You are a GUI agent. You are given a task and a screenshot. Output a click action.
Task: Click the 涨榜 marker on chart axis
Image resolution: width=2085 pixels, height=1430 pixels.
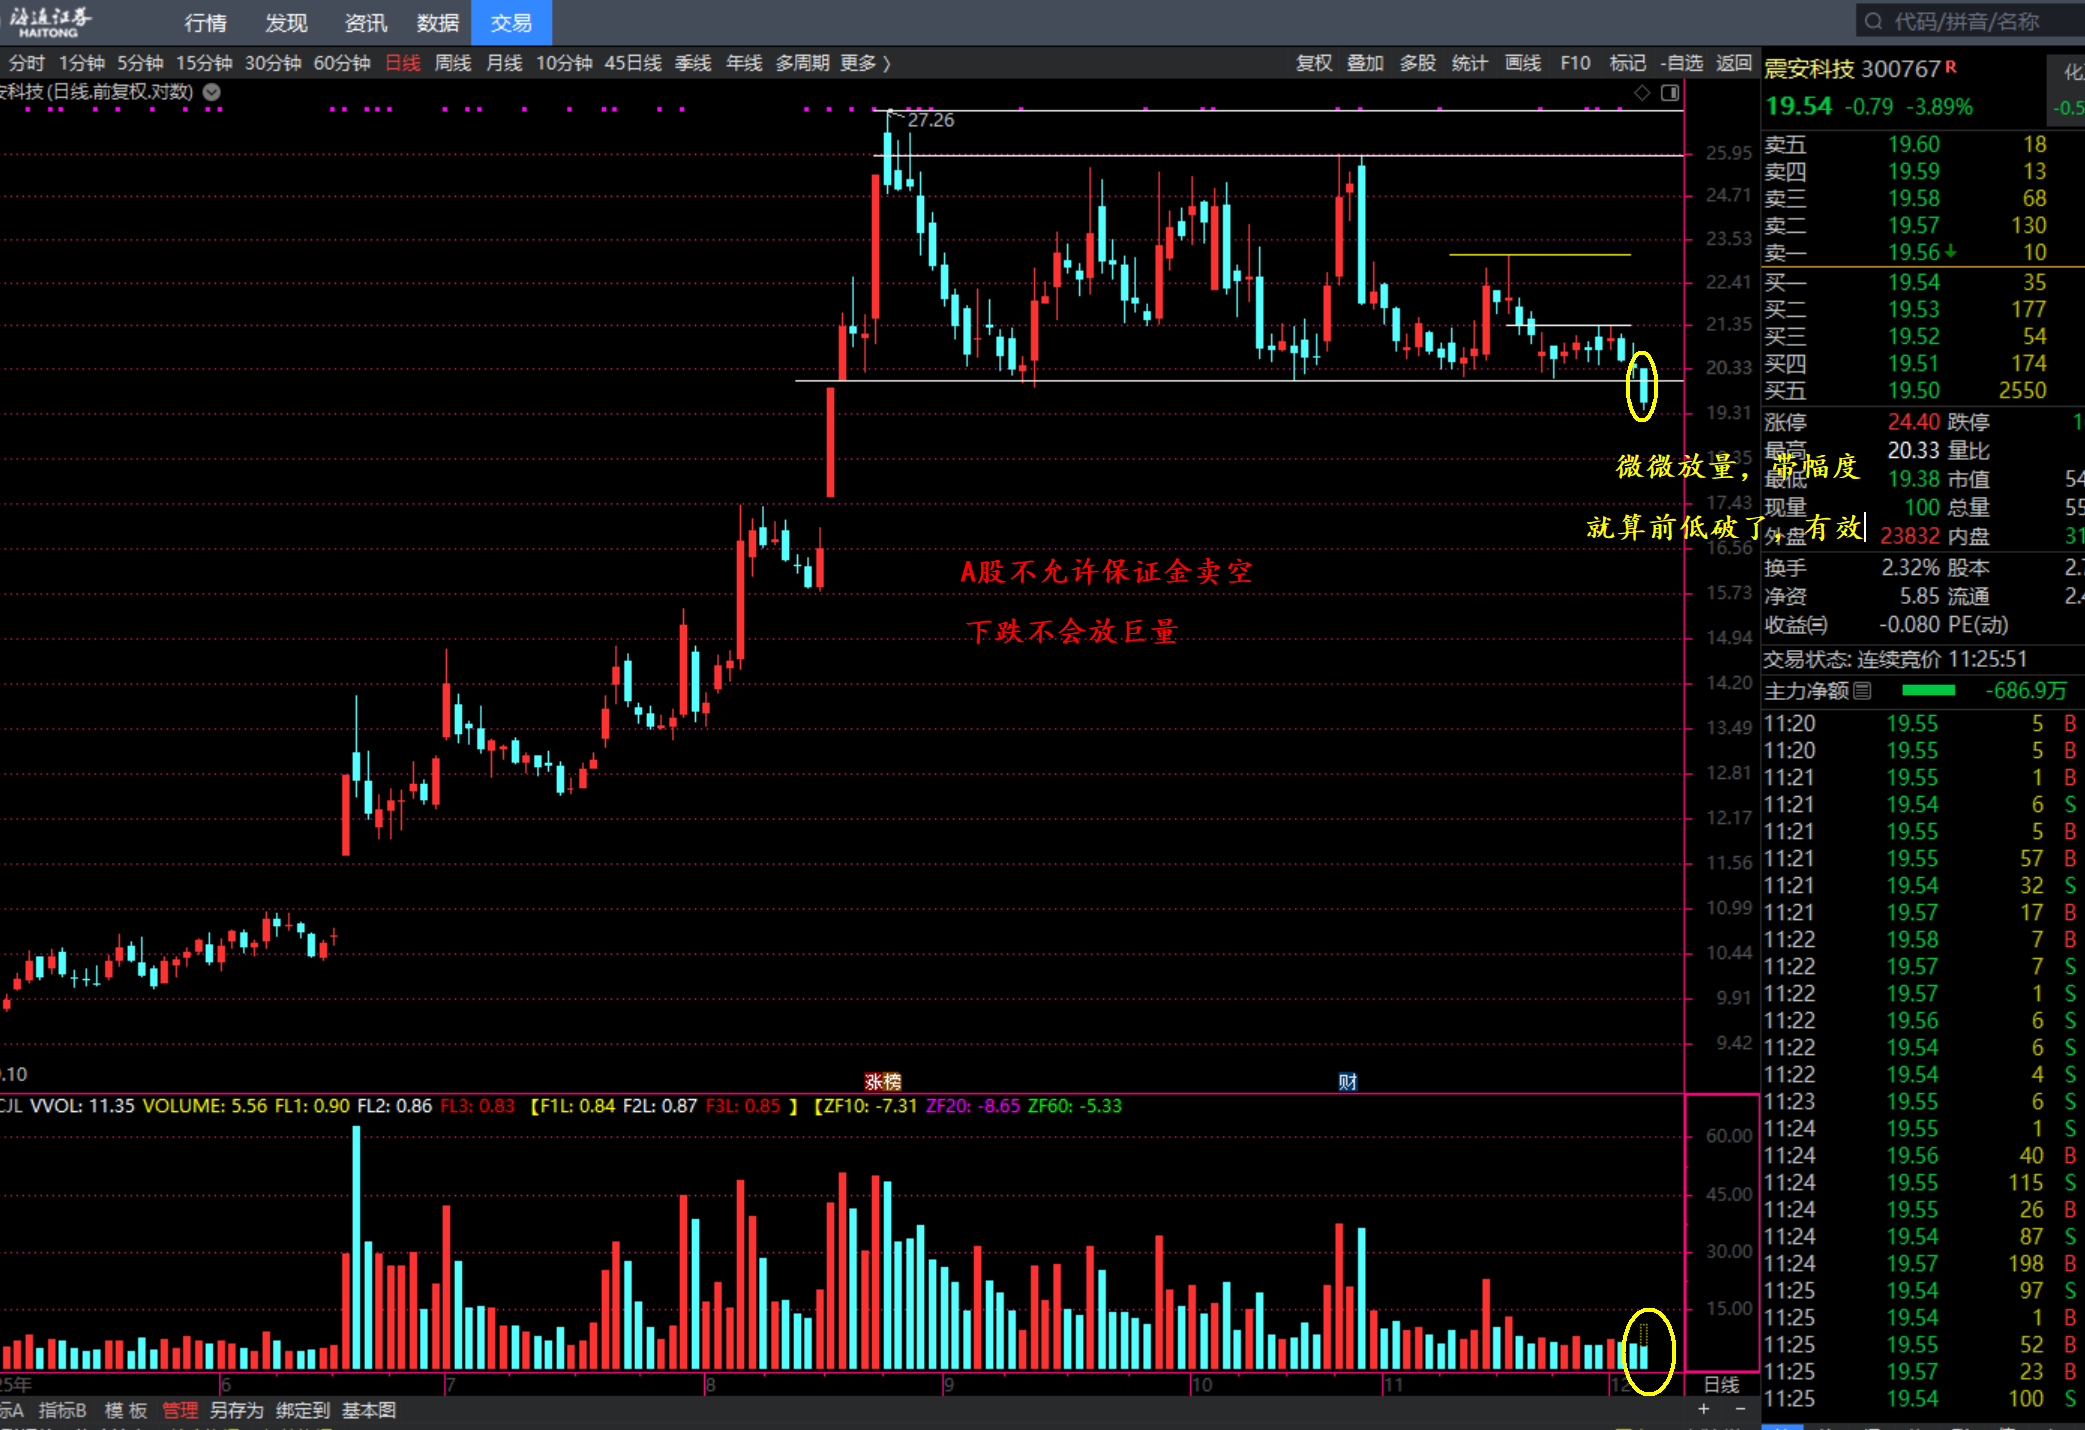[882, 1081]
